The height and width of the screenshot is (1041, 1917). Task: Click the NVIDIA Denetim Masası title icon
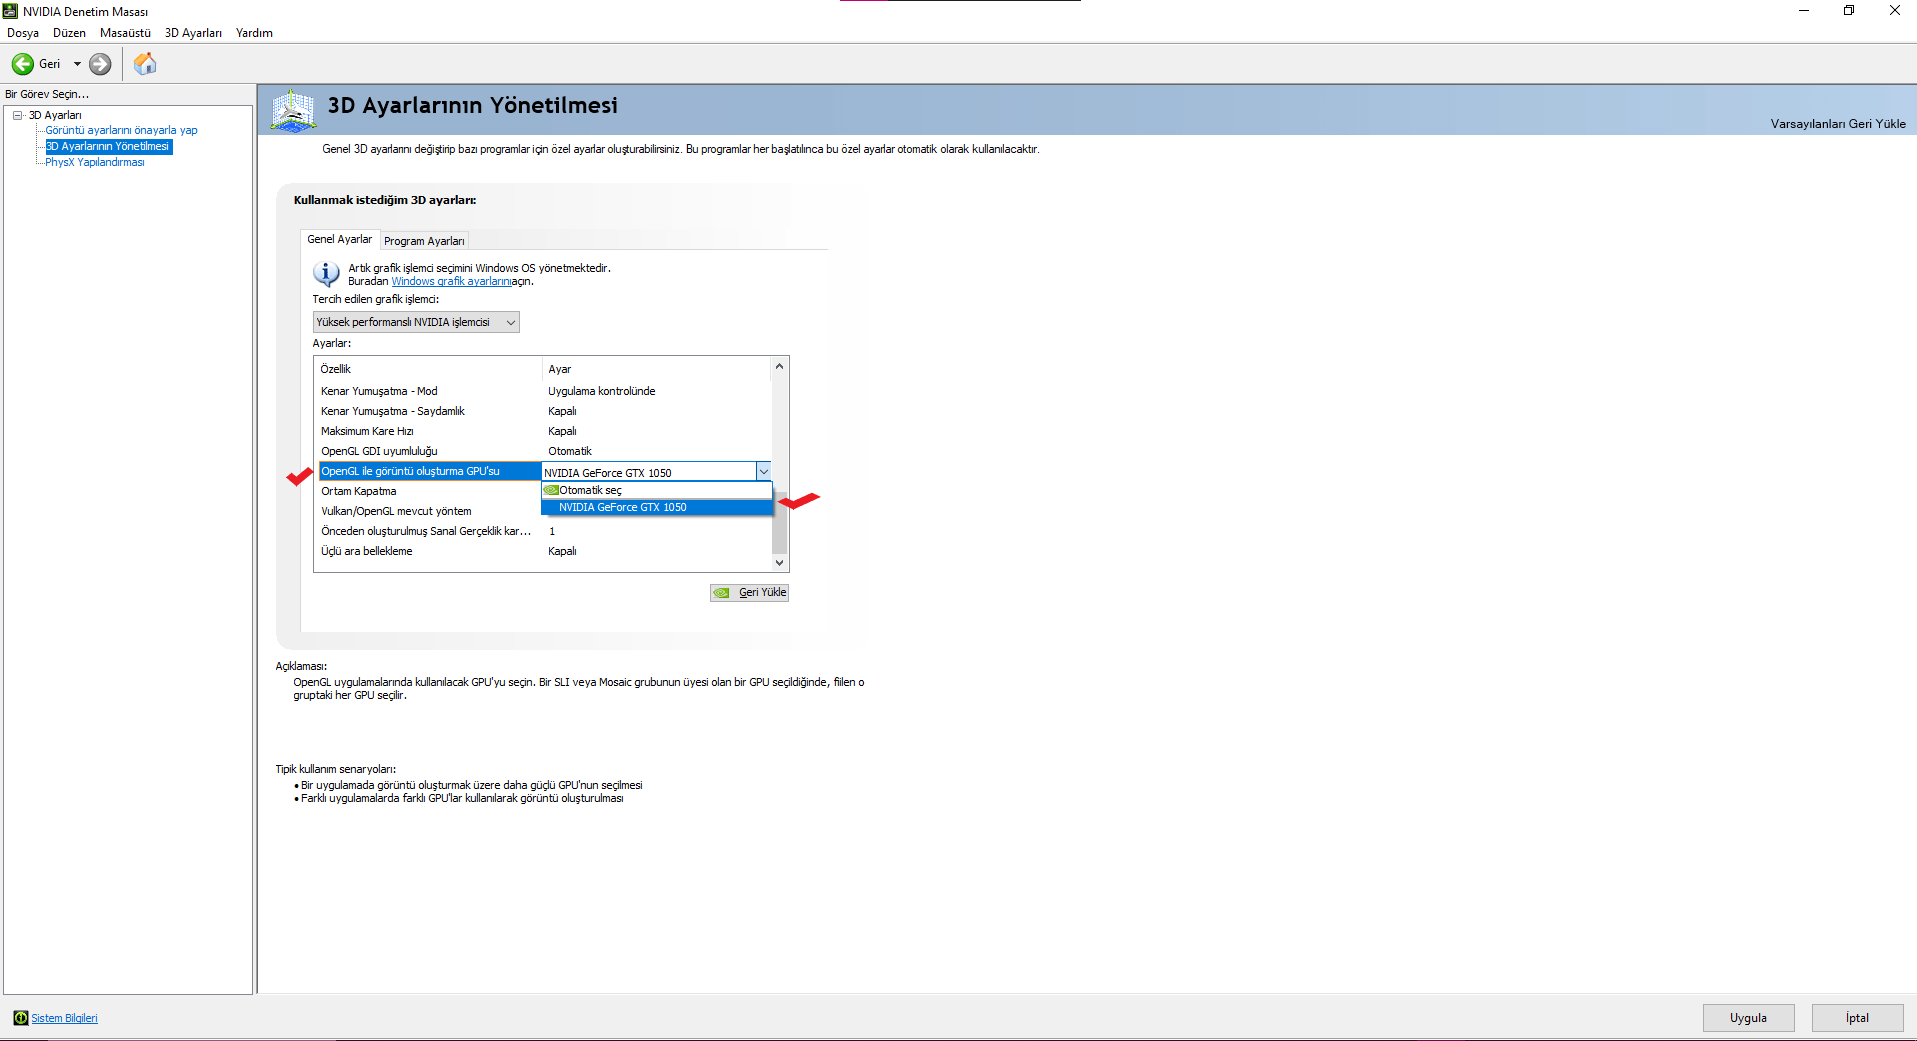11,11
